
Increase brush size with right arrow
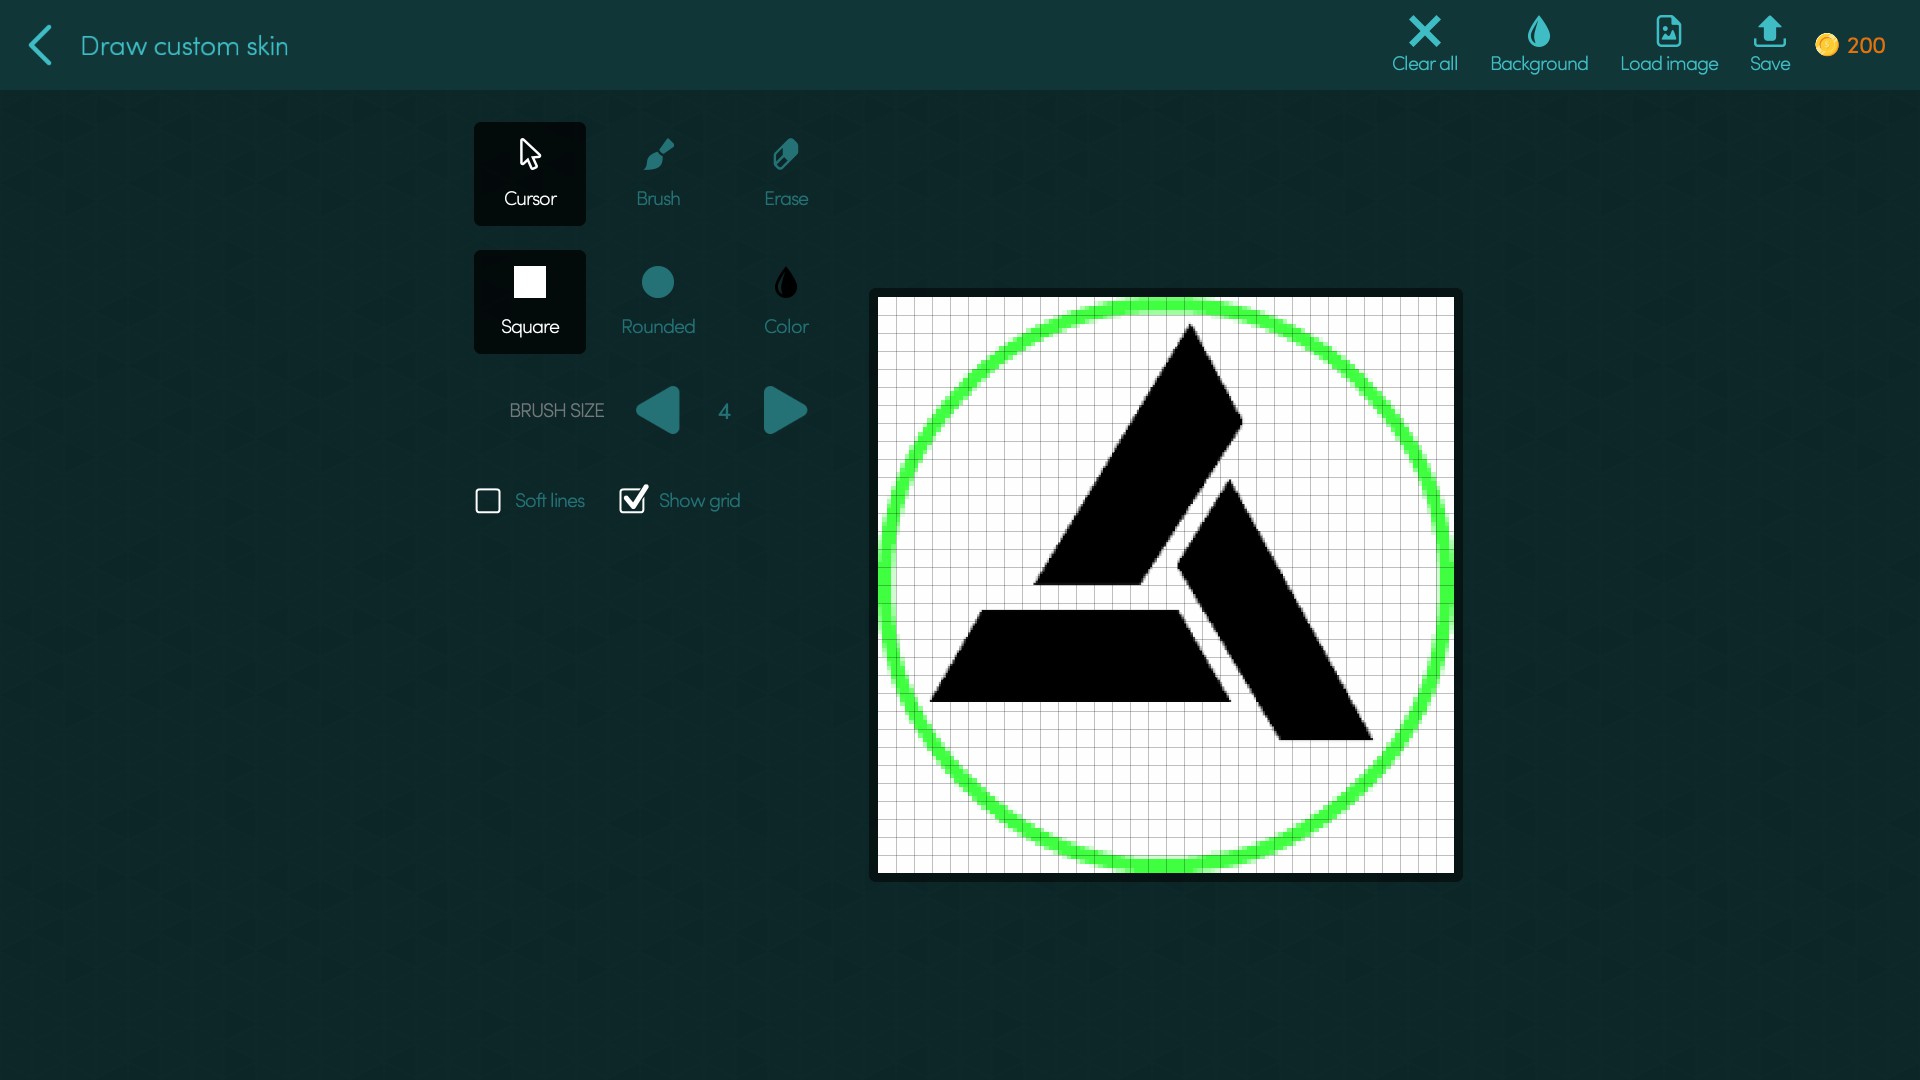tap(785, 410)
